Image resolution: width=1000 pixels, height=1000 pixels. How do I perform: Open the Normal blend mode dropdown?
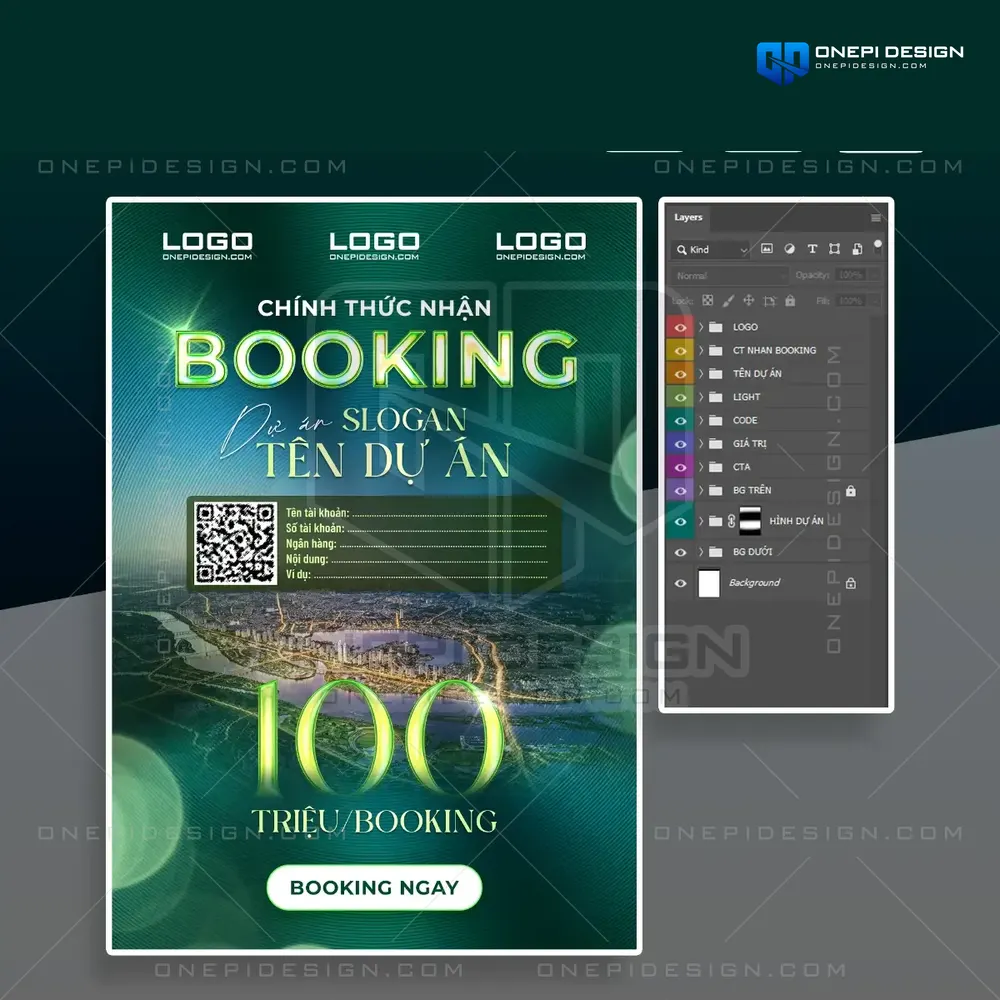[729, 276]
